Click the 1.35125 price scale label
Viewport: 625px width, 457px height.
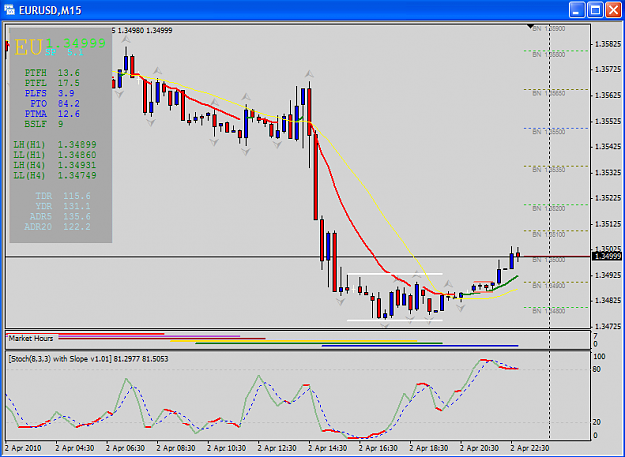tap(607, 224)
